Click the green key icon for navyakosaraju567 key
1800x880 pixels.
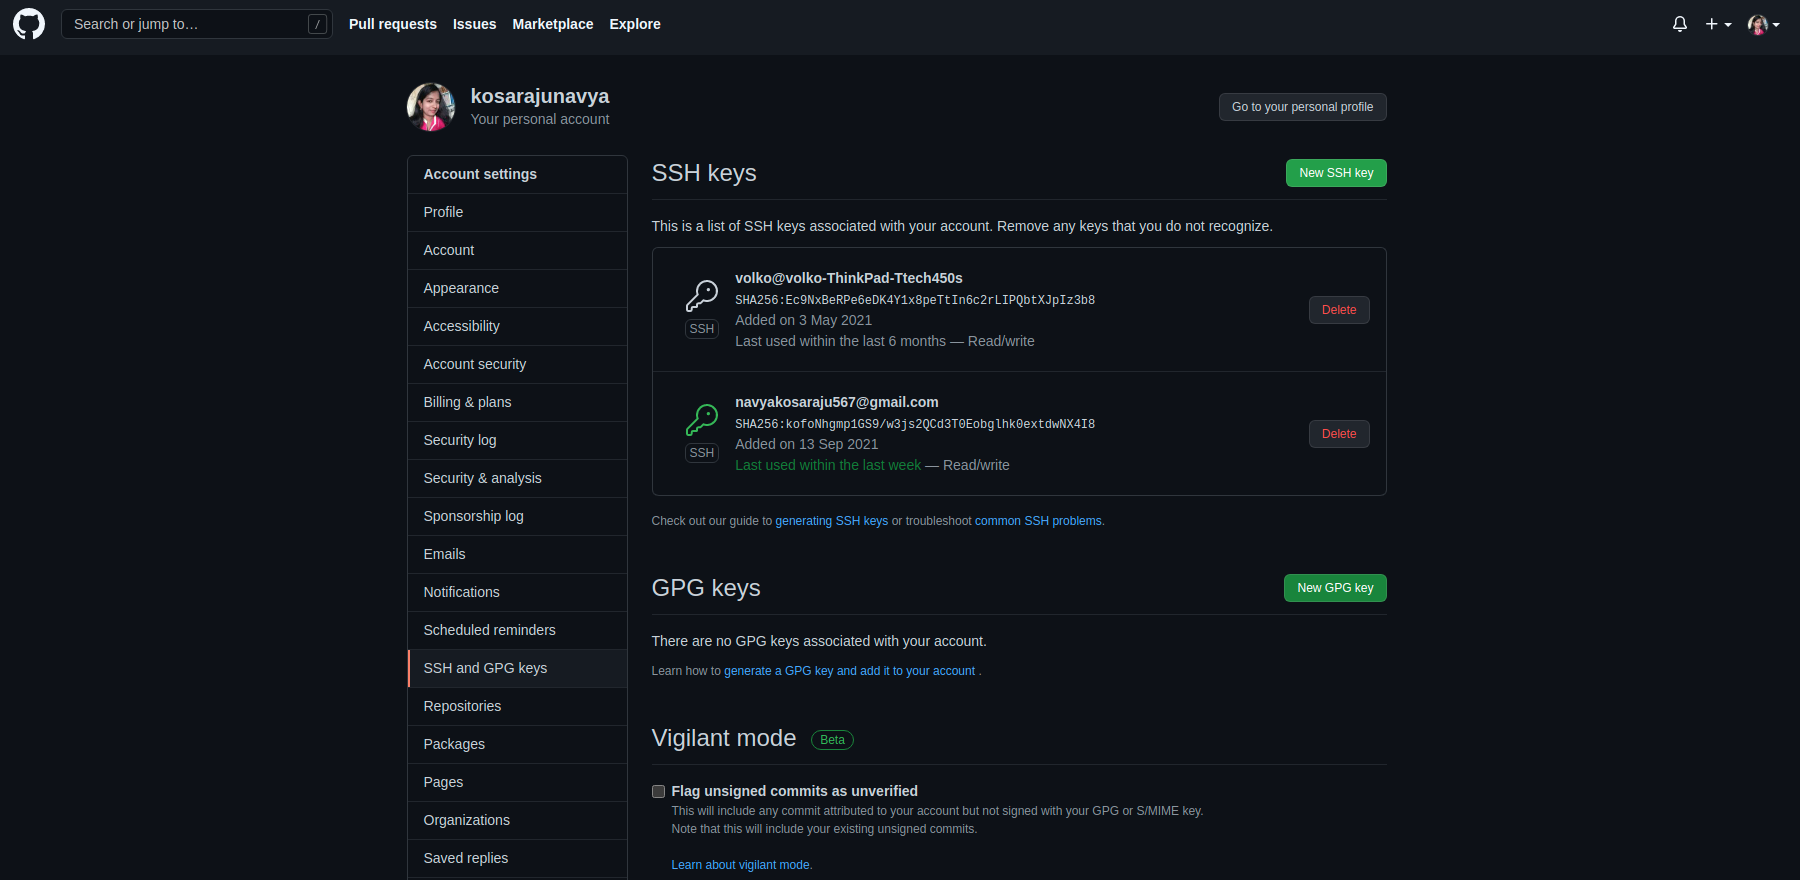point(702,420)
